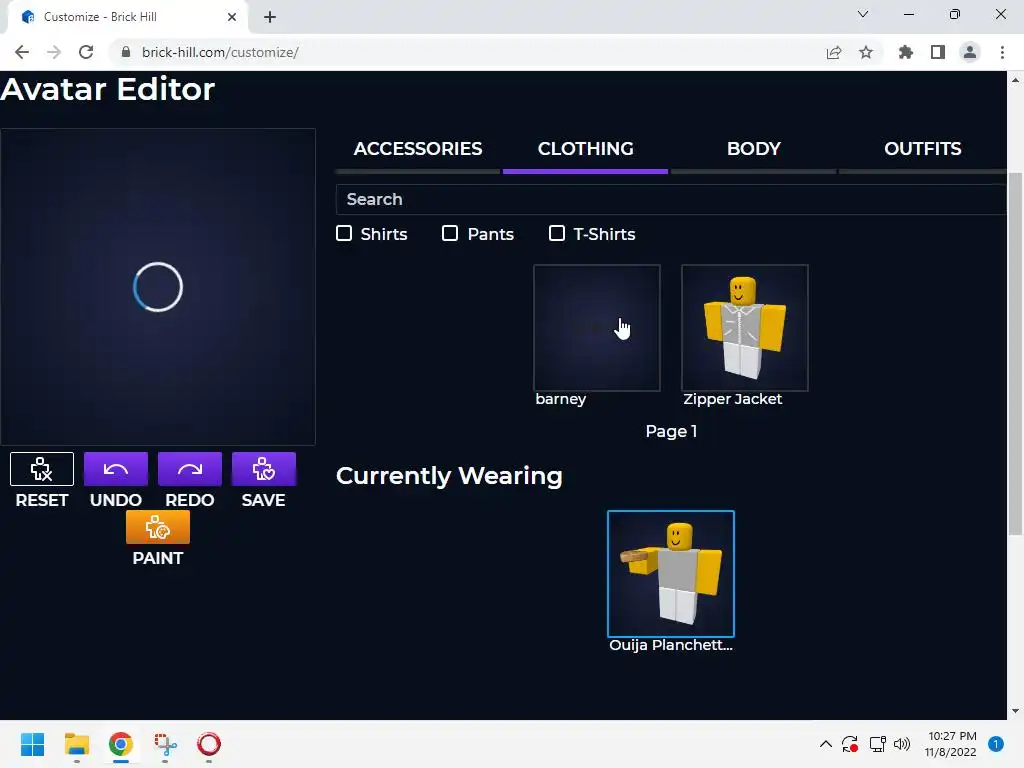Click the scrollbar up arrow
The height and width of the screenshot is (768, 1024).
click(x=1015, y=80)
